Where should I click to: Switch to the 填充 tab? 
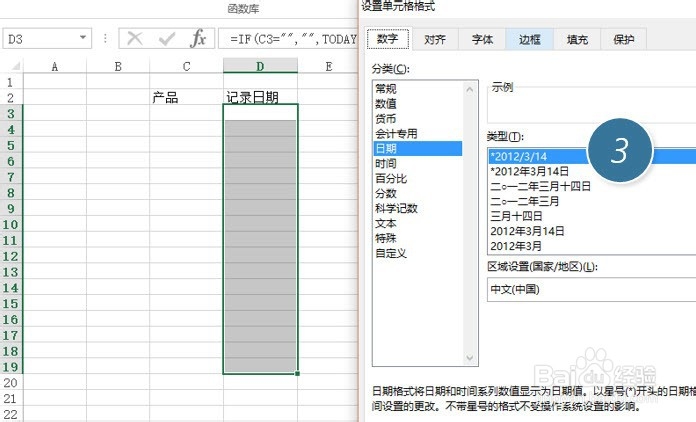pos(577,39)
